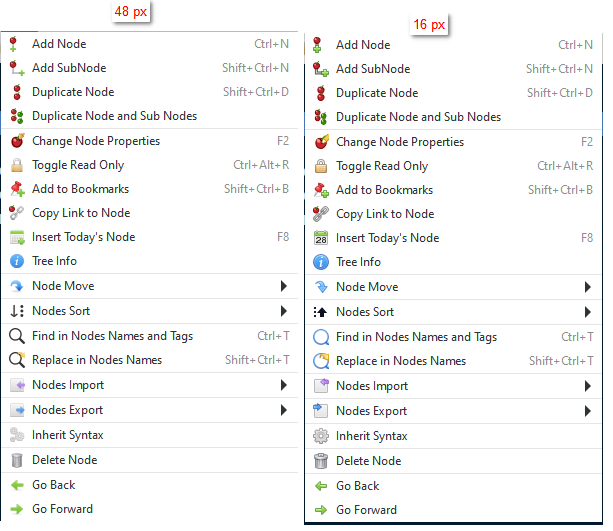Click Shift+Ctrl+N shortcut text in left menu
Viewport: 613px width, 531px height.
(256, 68)
